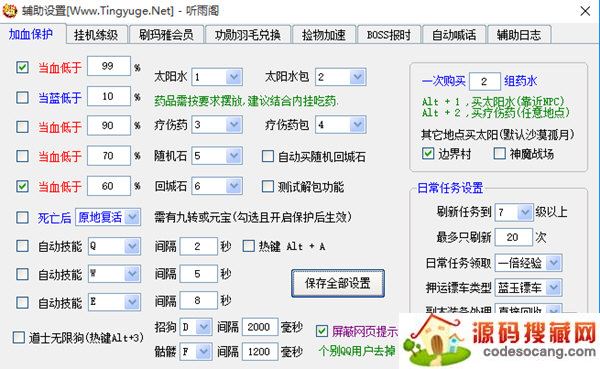The image size is (600, 369).
Task: Uncheck the 当血低于 60% checkbox
Action: click(x=22, y=186)
